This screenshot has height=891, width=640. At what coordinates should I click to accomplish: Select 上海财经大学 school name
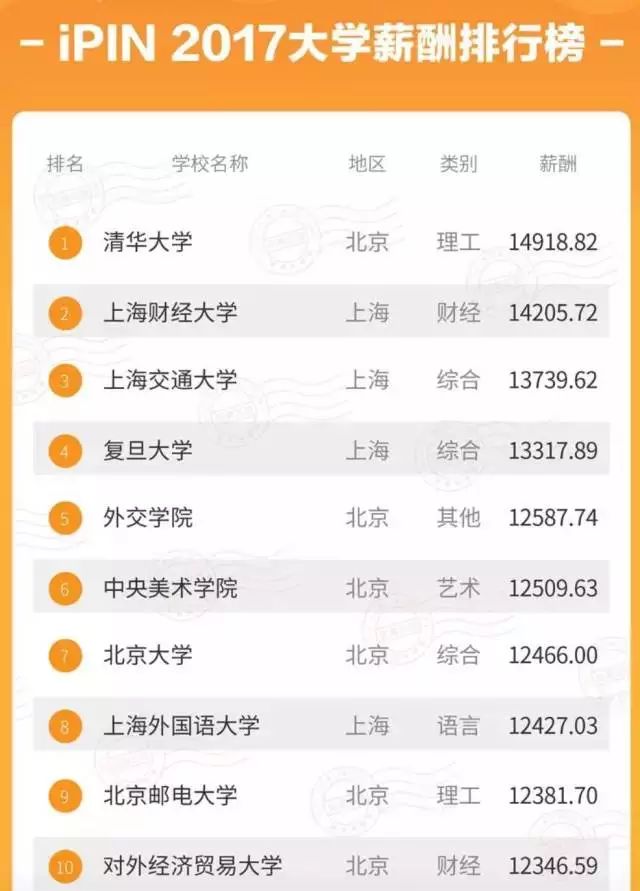click(x=170, y=313)
